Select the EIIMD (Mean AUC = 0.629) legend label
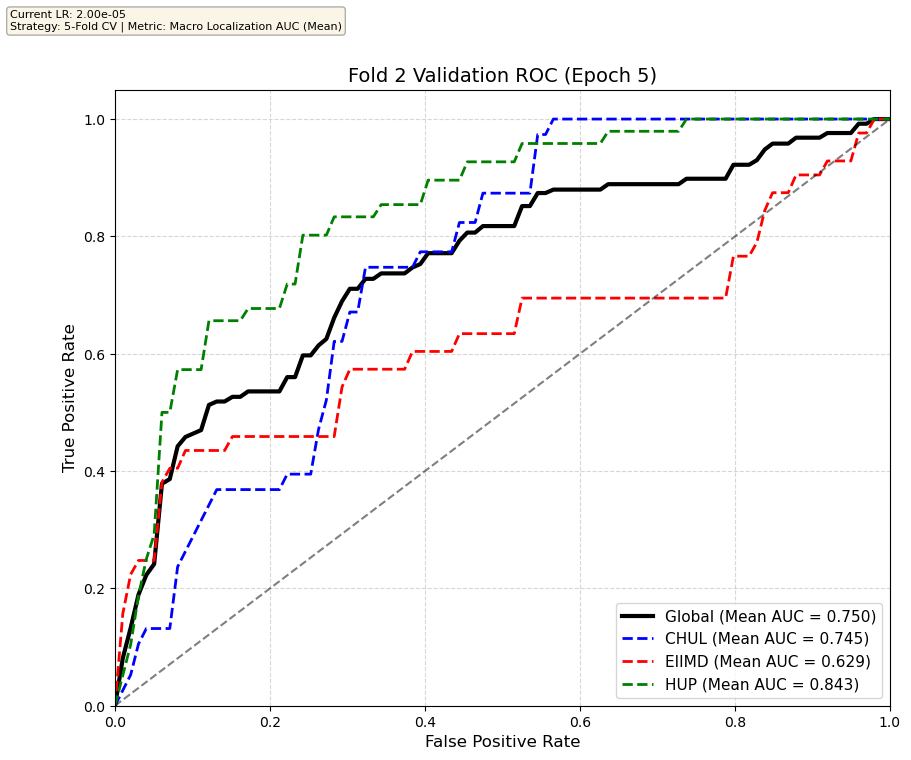911x760 pixels. (x=767, y=661)
